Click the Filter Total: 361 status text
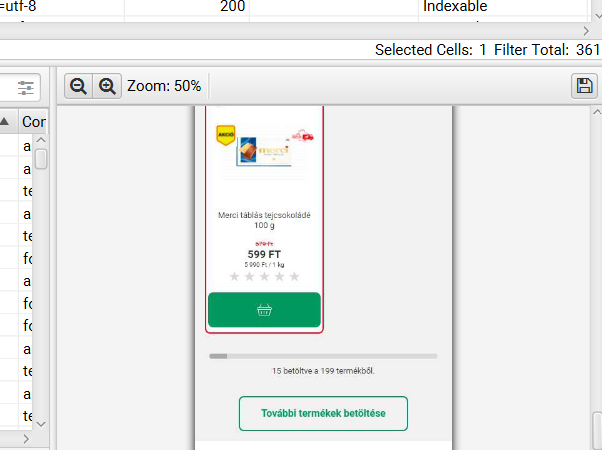 click(547, 50)
